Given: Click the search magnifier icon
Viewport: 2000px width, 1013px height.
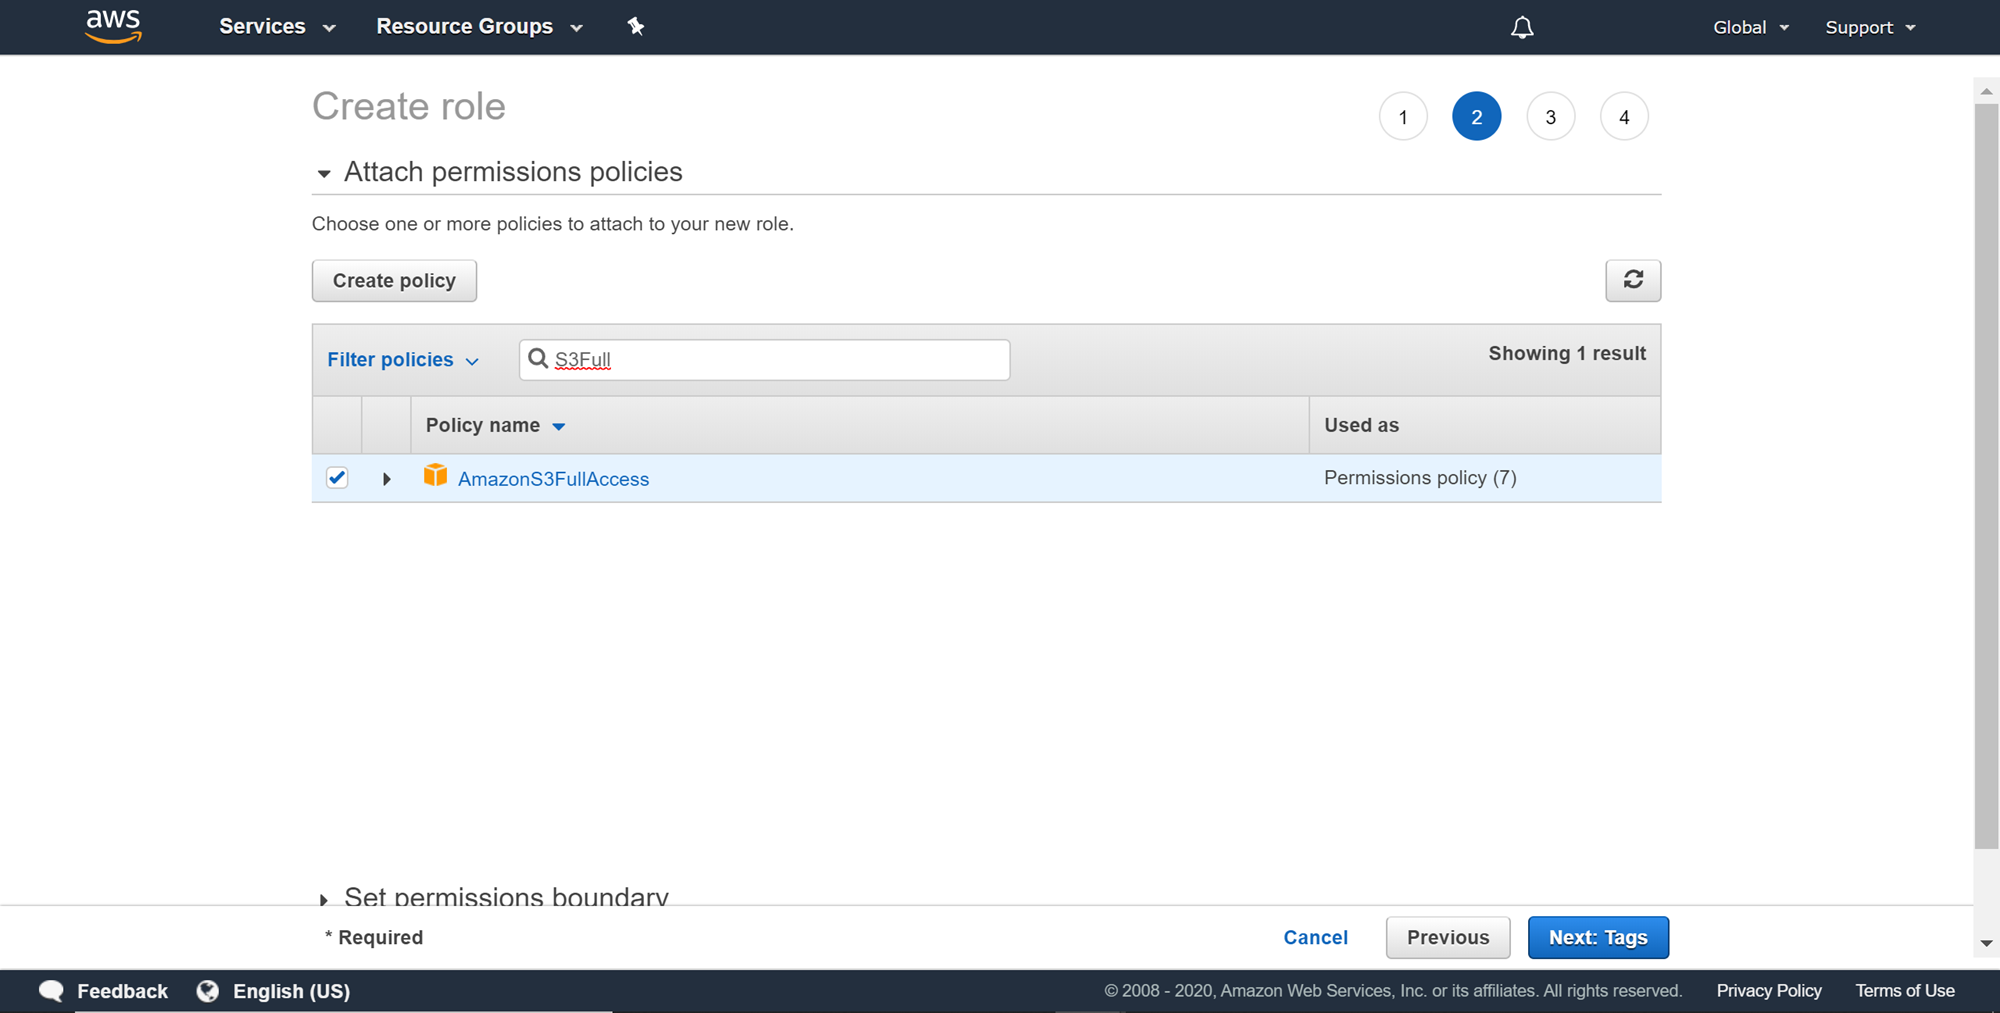Looking at the screenshot, I should click(538, 359).
